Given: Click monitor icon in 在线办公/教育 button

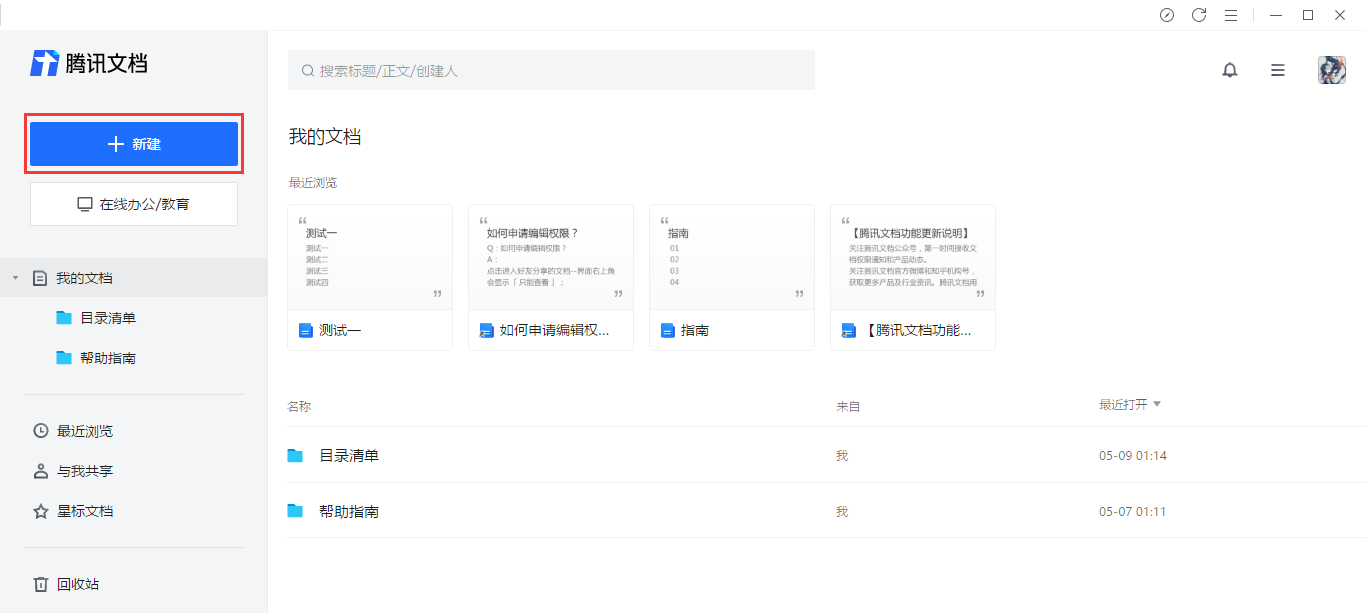Looking at the screenshot, I should pyautogui.click(x=85, y=204).
